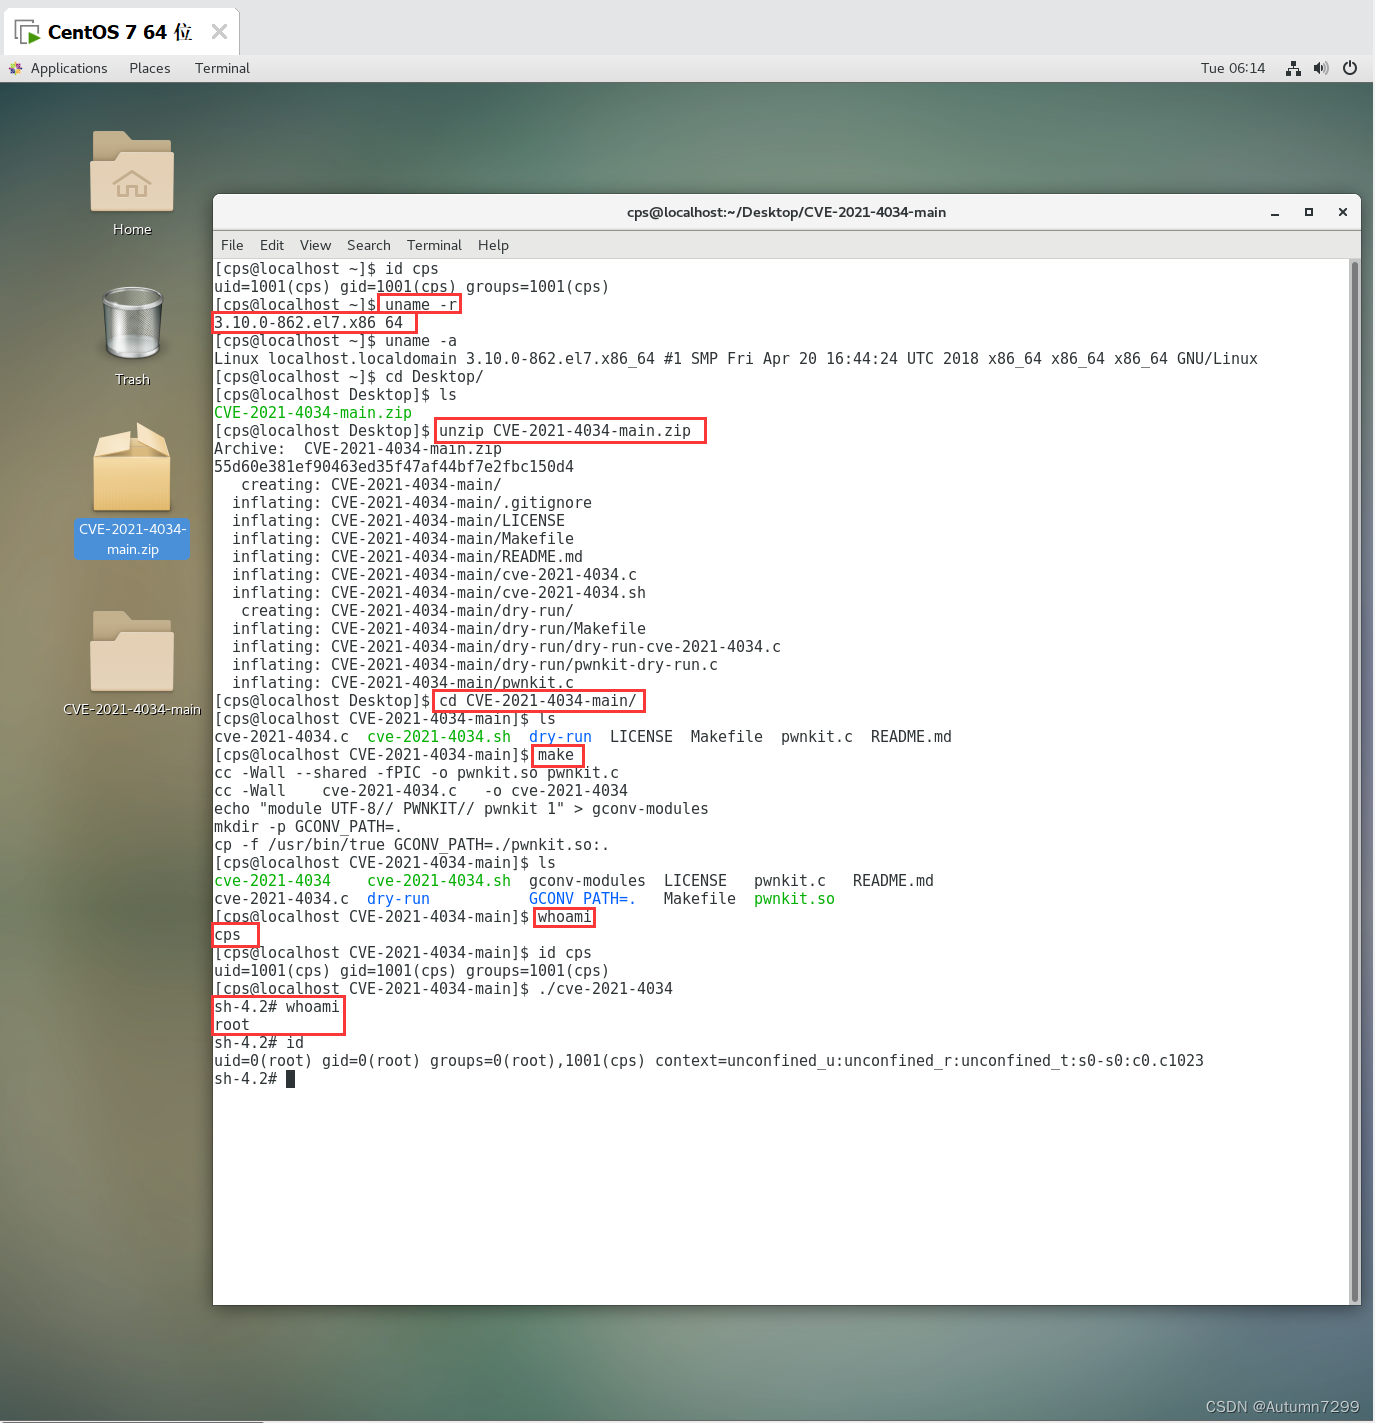Click the network connection icon in top bar

1293,68
